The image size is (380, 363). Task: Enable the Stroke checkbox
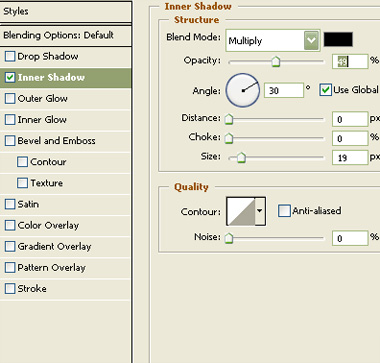(x=10, y=289)
